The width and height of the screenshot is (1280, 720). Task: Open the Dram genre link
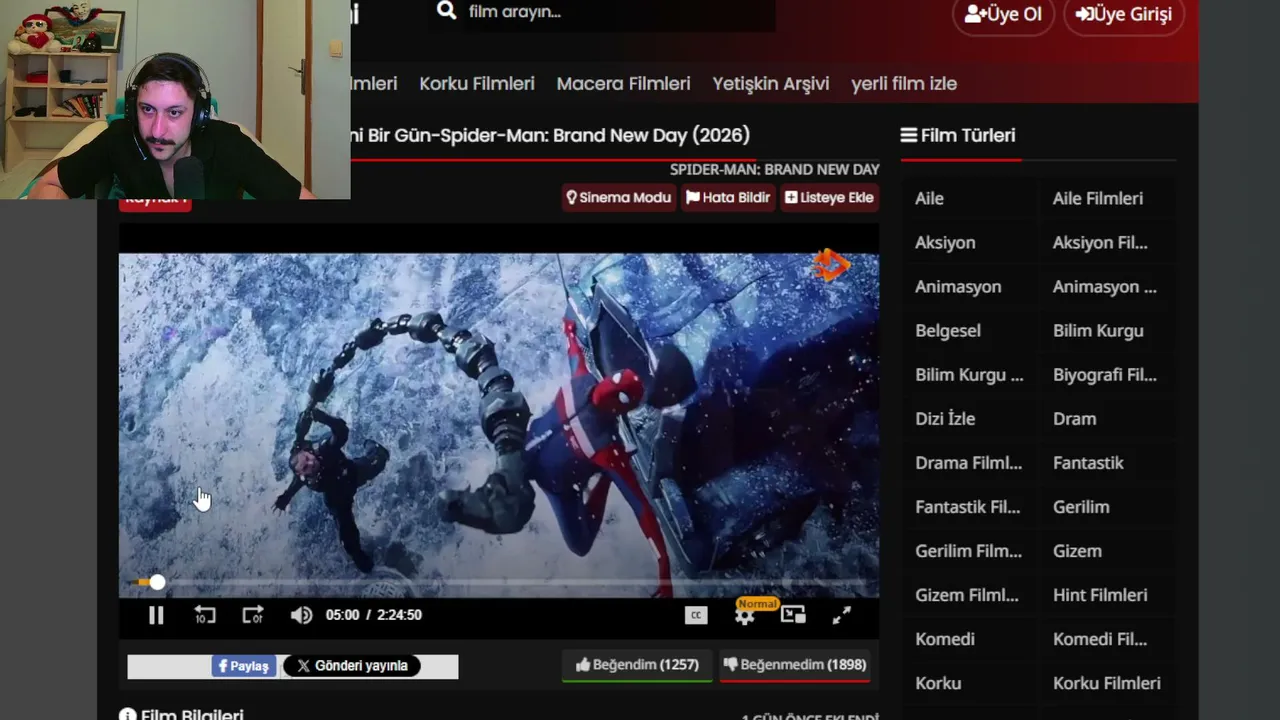coord(1075,419)
